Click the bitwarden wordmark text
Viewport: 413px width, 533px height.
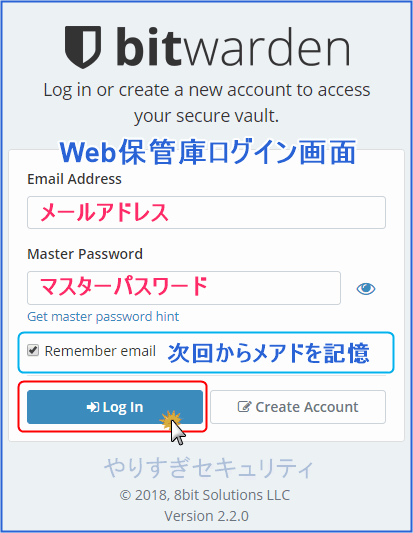(233, 47)
